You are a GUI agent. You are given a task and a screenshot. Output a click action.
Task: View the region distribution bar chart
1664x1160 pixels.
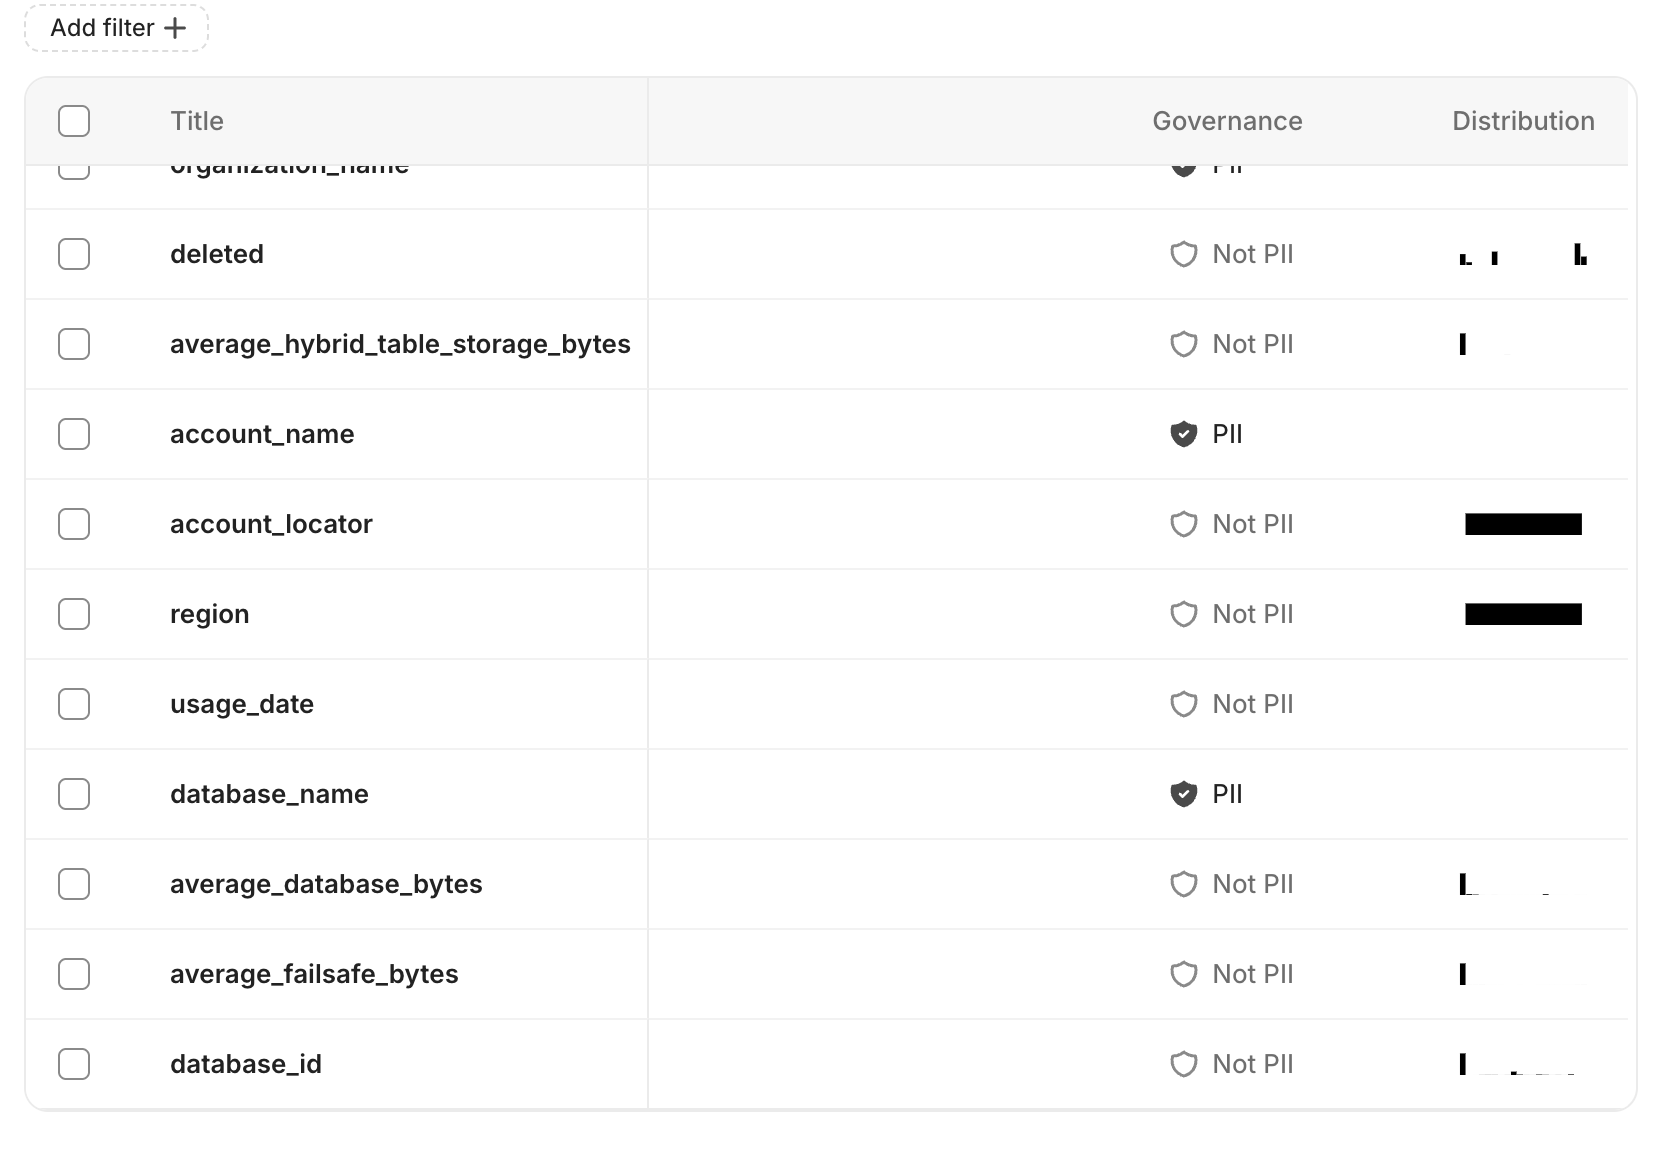tap(1523, 614)
